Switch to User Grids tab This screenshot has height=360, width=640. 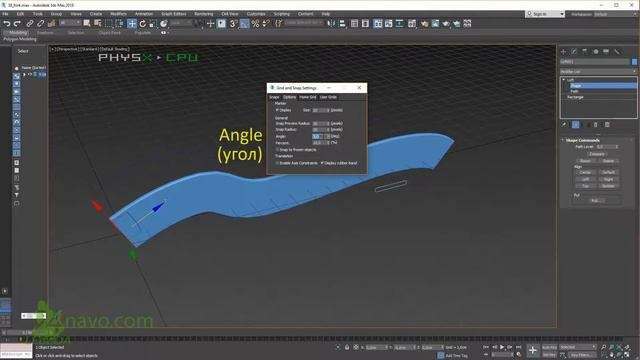[x=328, y=97]
